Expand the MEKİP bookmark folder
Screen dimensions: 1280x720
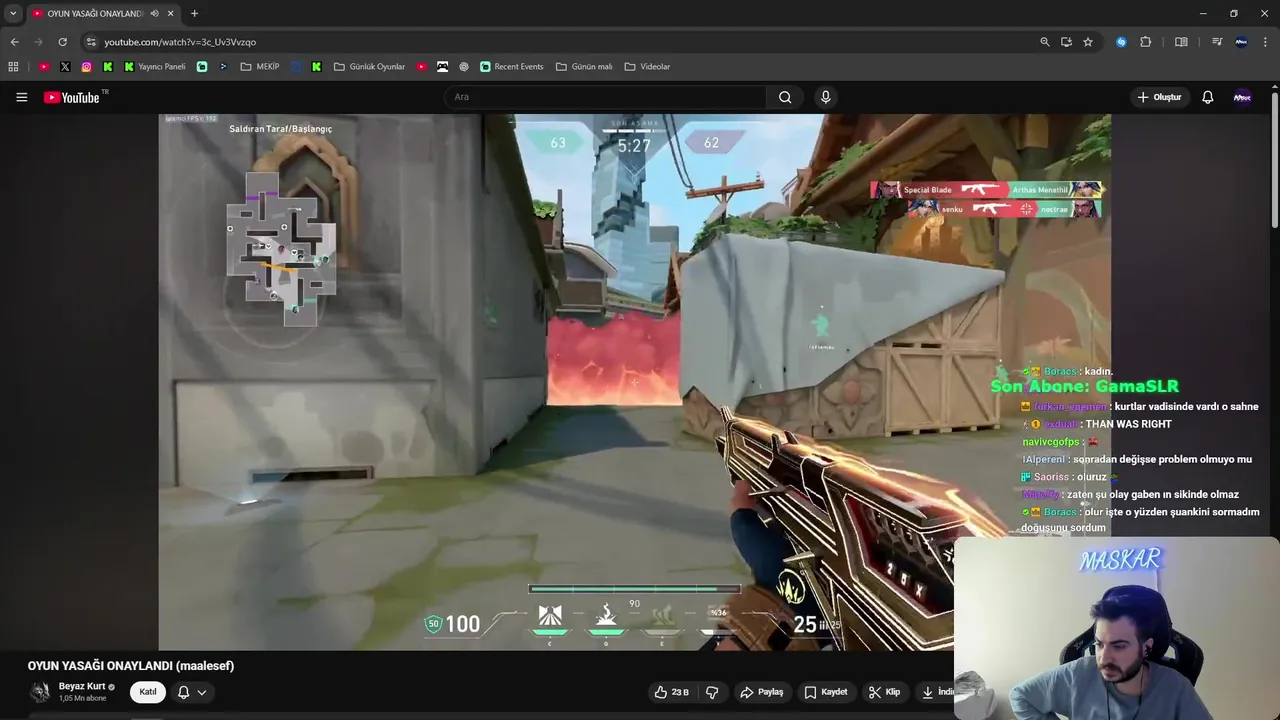260,67
